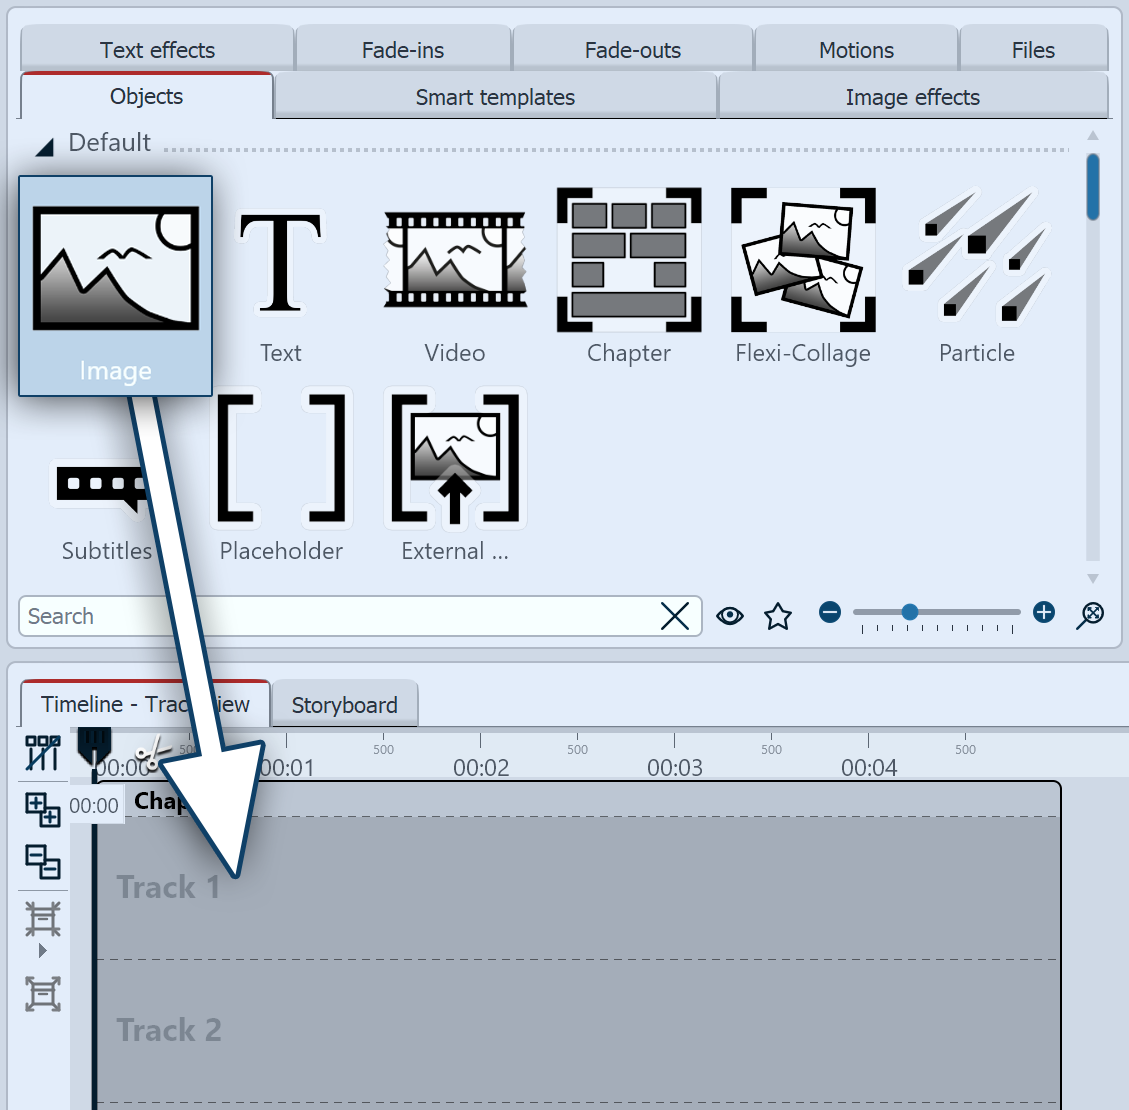The width and height of the screenshot is (1129, 1110).
Task: Click inside the Search input field
Action: pos(300,616)
